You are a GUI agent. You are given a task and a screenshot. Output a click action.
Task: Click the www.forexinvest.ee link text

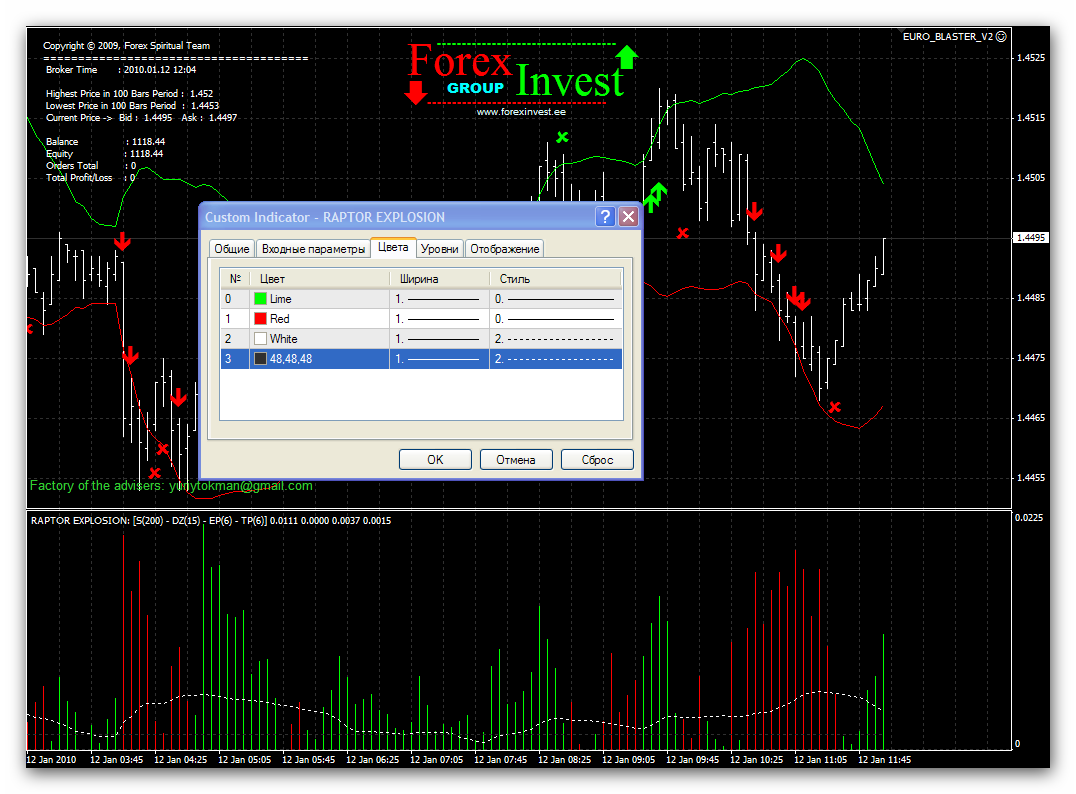[521, 111]
